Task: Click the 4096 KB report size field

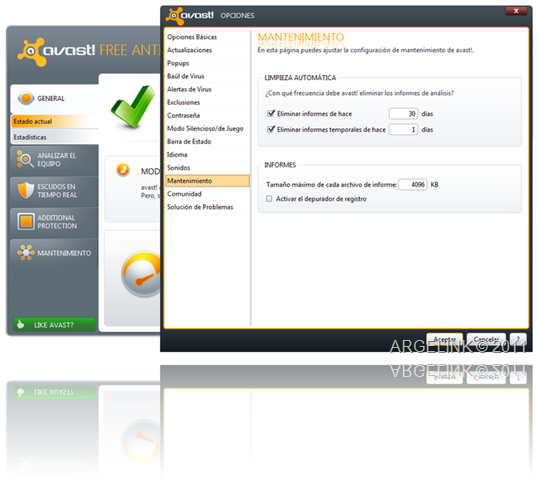Action: (413, 185)
